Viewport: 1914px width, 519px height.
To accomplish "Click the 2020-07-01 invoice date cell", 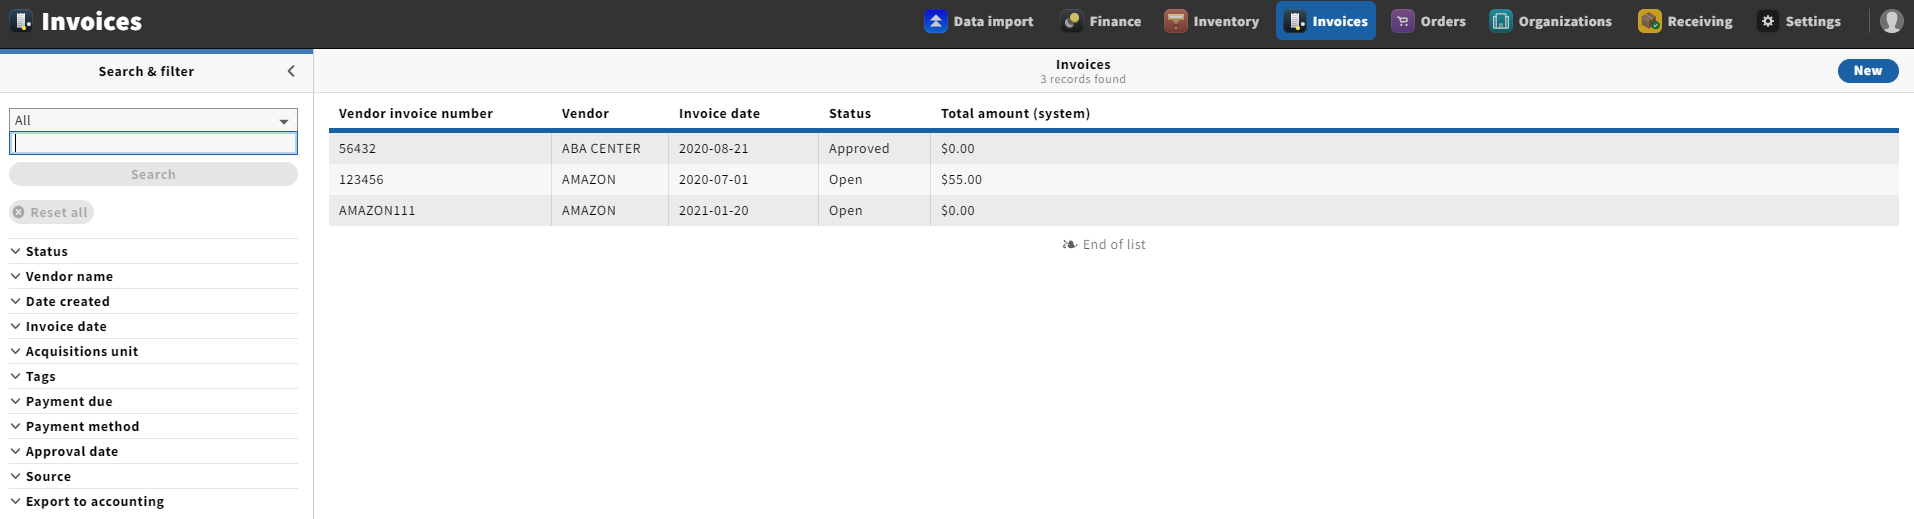I will 743,179.
